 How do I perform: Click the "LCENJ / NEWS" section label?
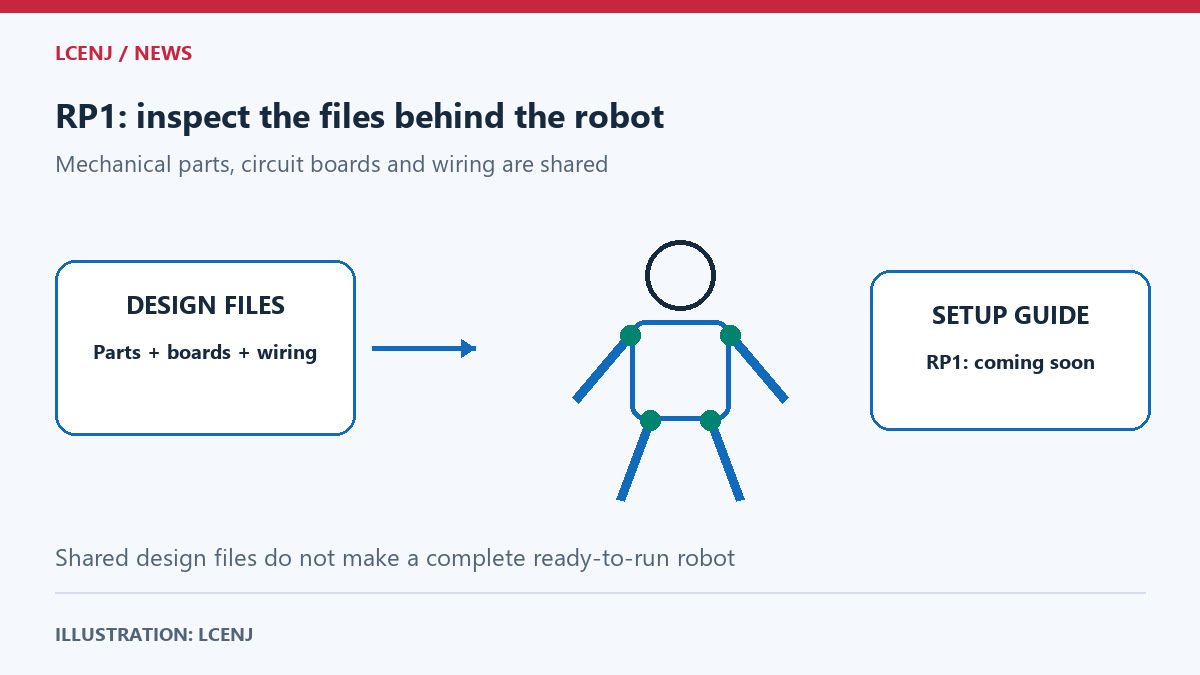pos(124,54)
